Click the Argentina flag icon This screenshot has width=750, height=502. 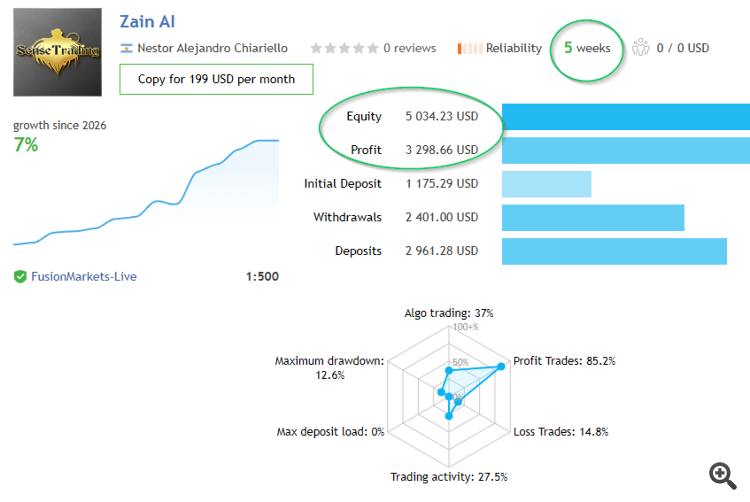(x=126, y=48)
